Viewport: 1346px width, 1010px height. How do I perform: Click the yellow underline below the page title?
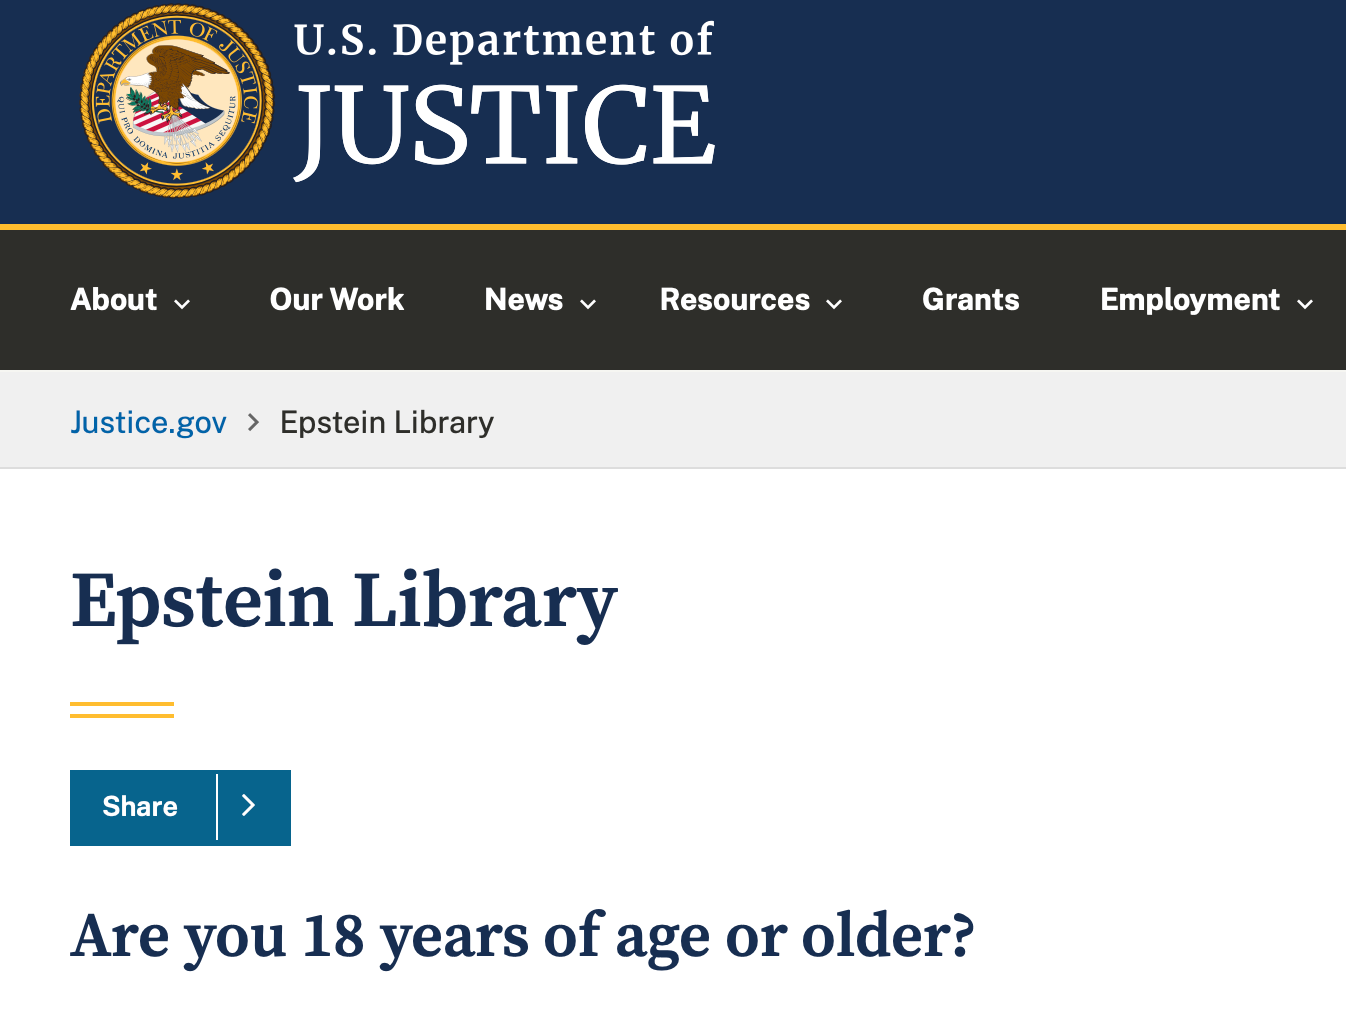(x=122, y=710)
